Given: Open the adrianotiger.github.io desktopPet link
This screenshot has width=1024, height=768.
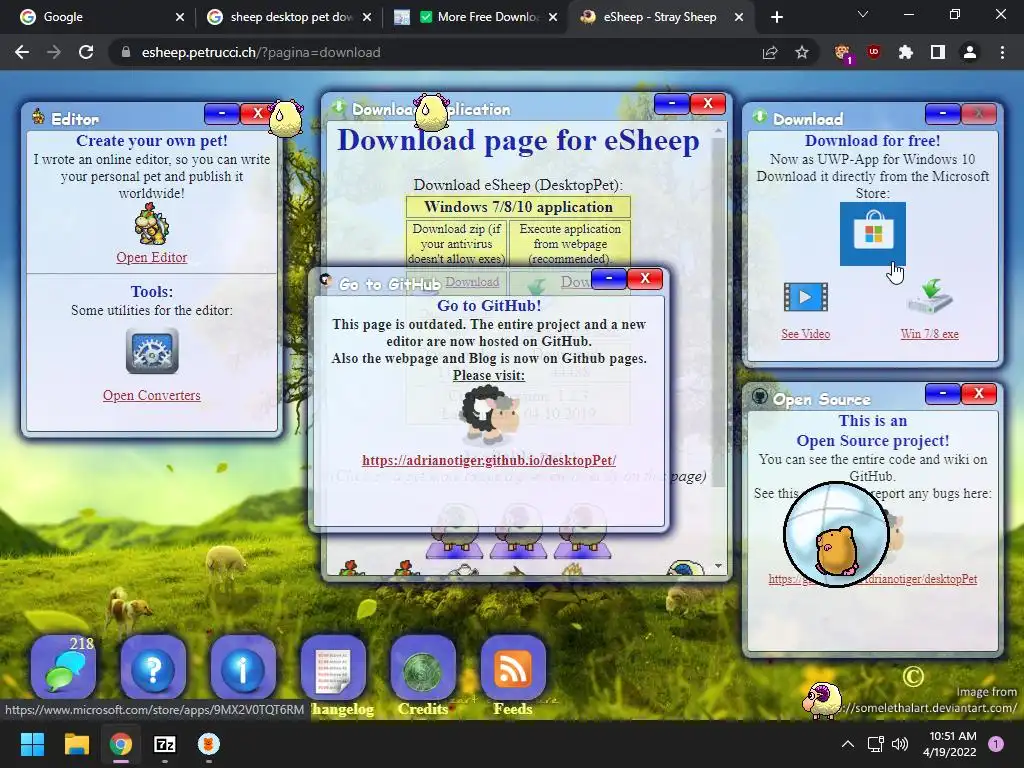Looking at the screenshot, I should (x=489, y=460).
